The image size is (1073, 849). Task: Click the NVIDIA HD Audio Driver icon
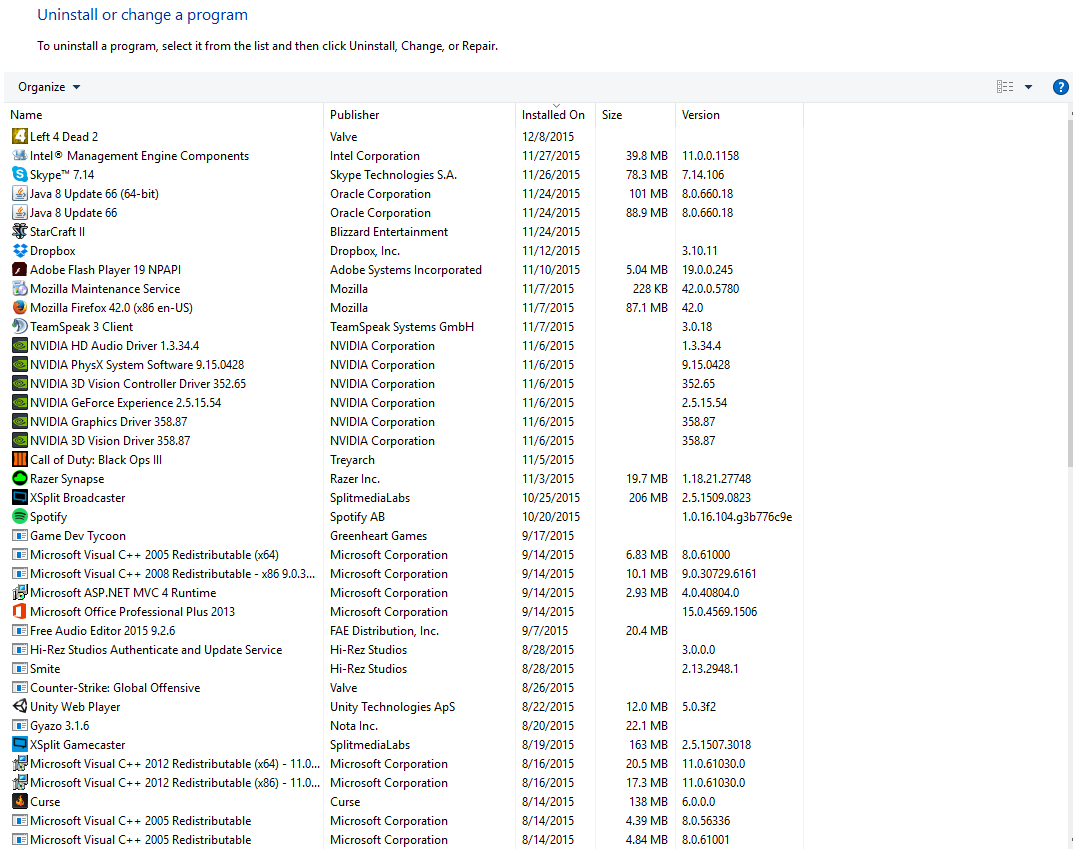[x=20, y=345]
